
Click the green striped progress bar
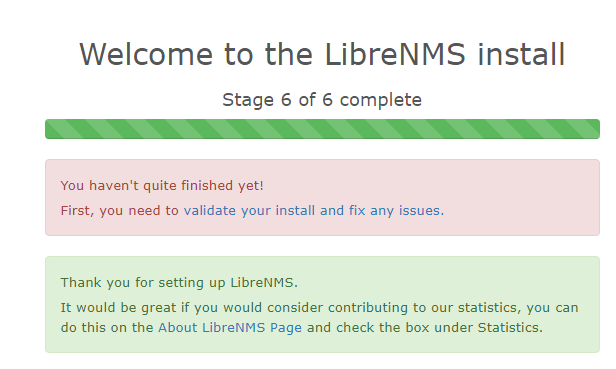pos(322,129)
